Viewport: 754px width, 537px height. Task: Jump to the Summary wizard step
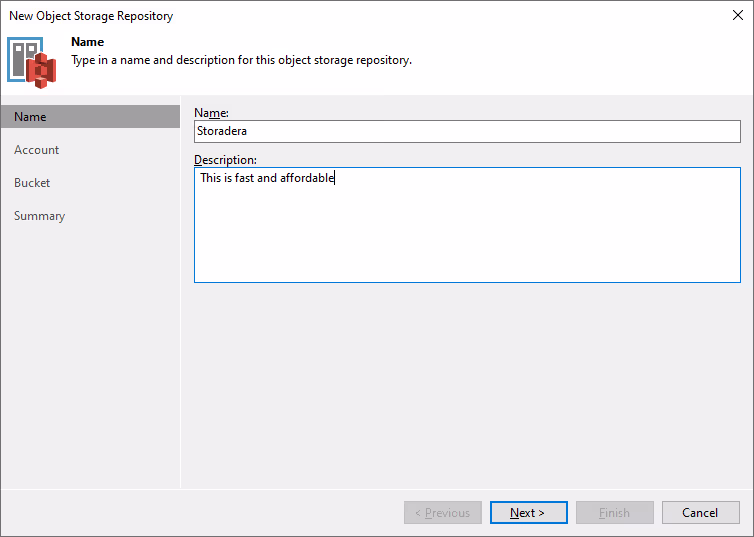coord(39,216)
